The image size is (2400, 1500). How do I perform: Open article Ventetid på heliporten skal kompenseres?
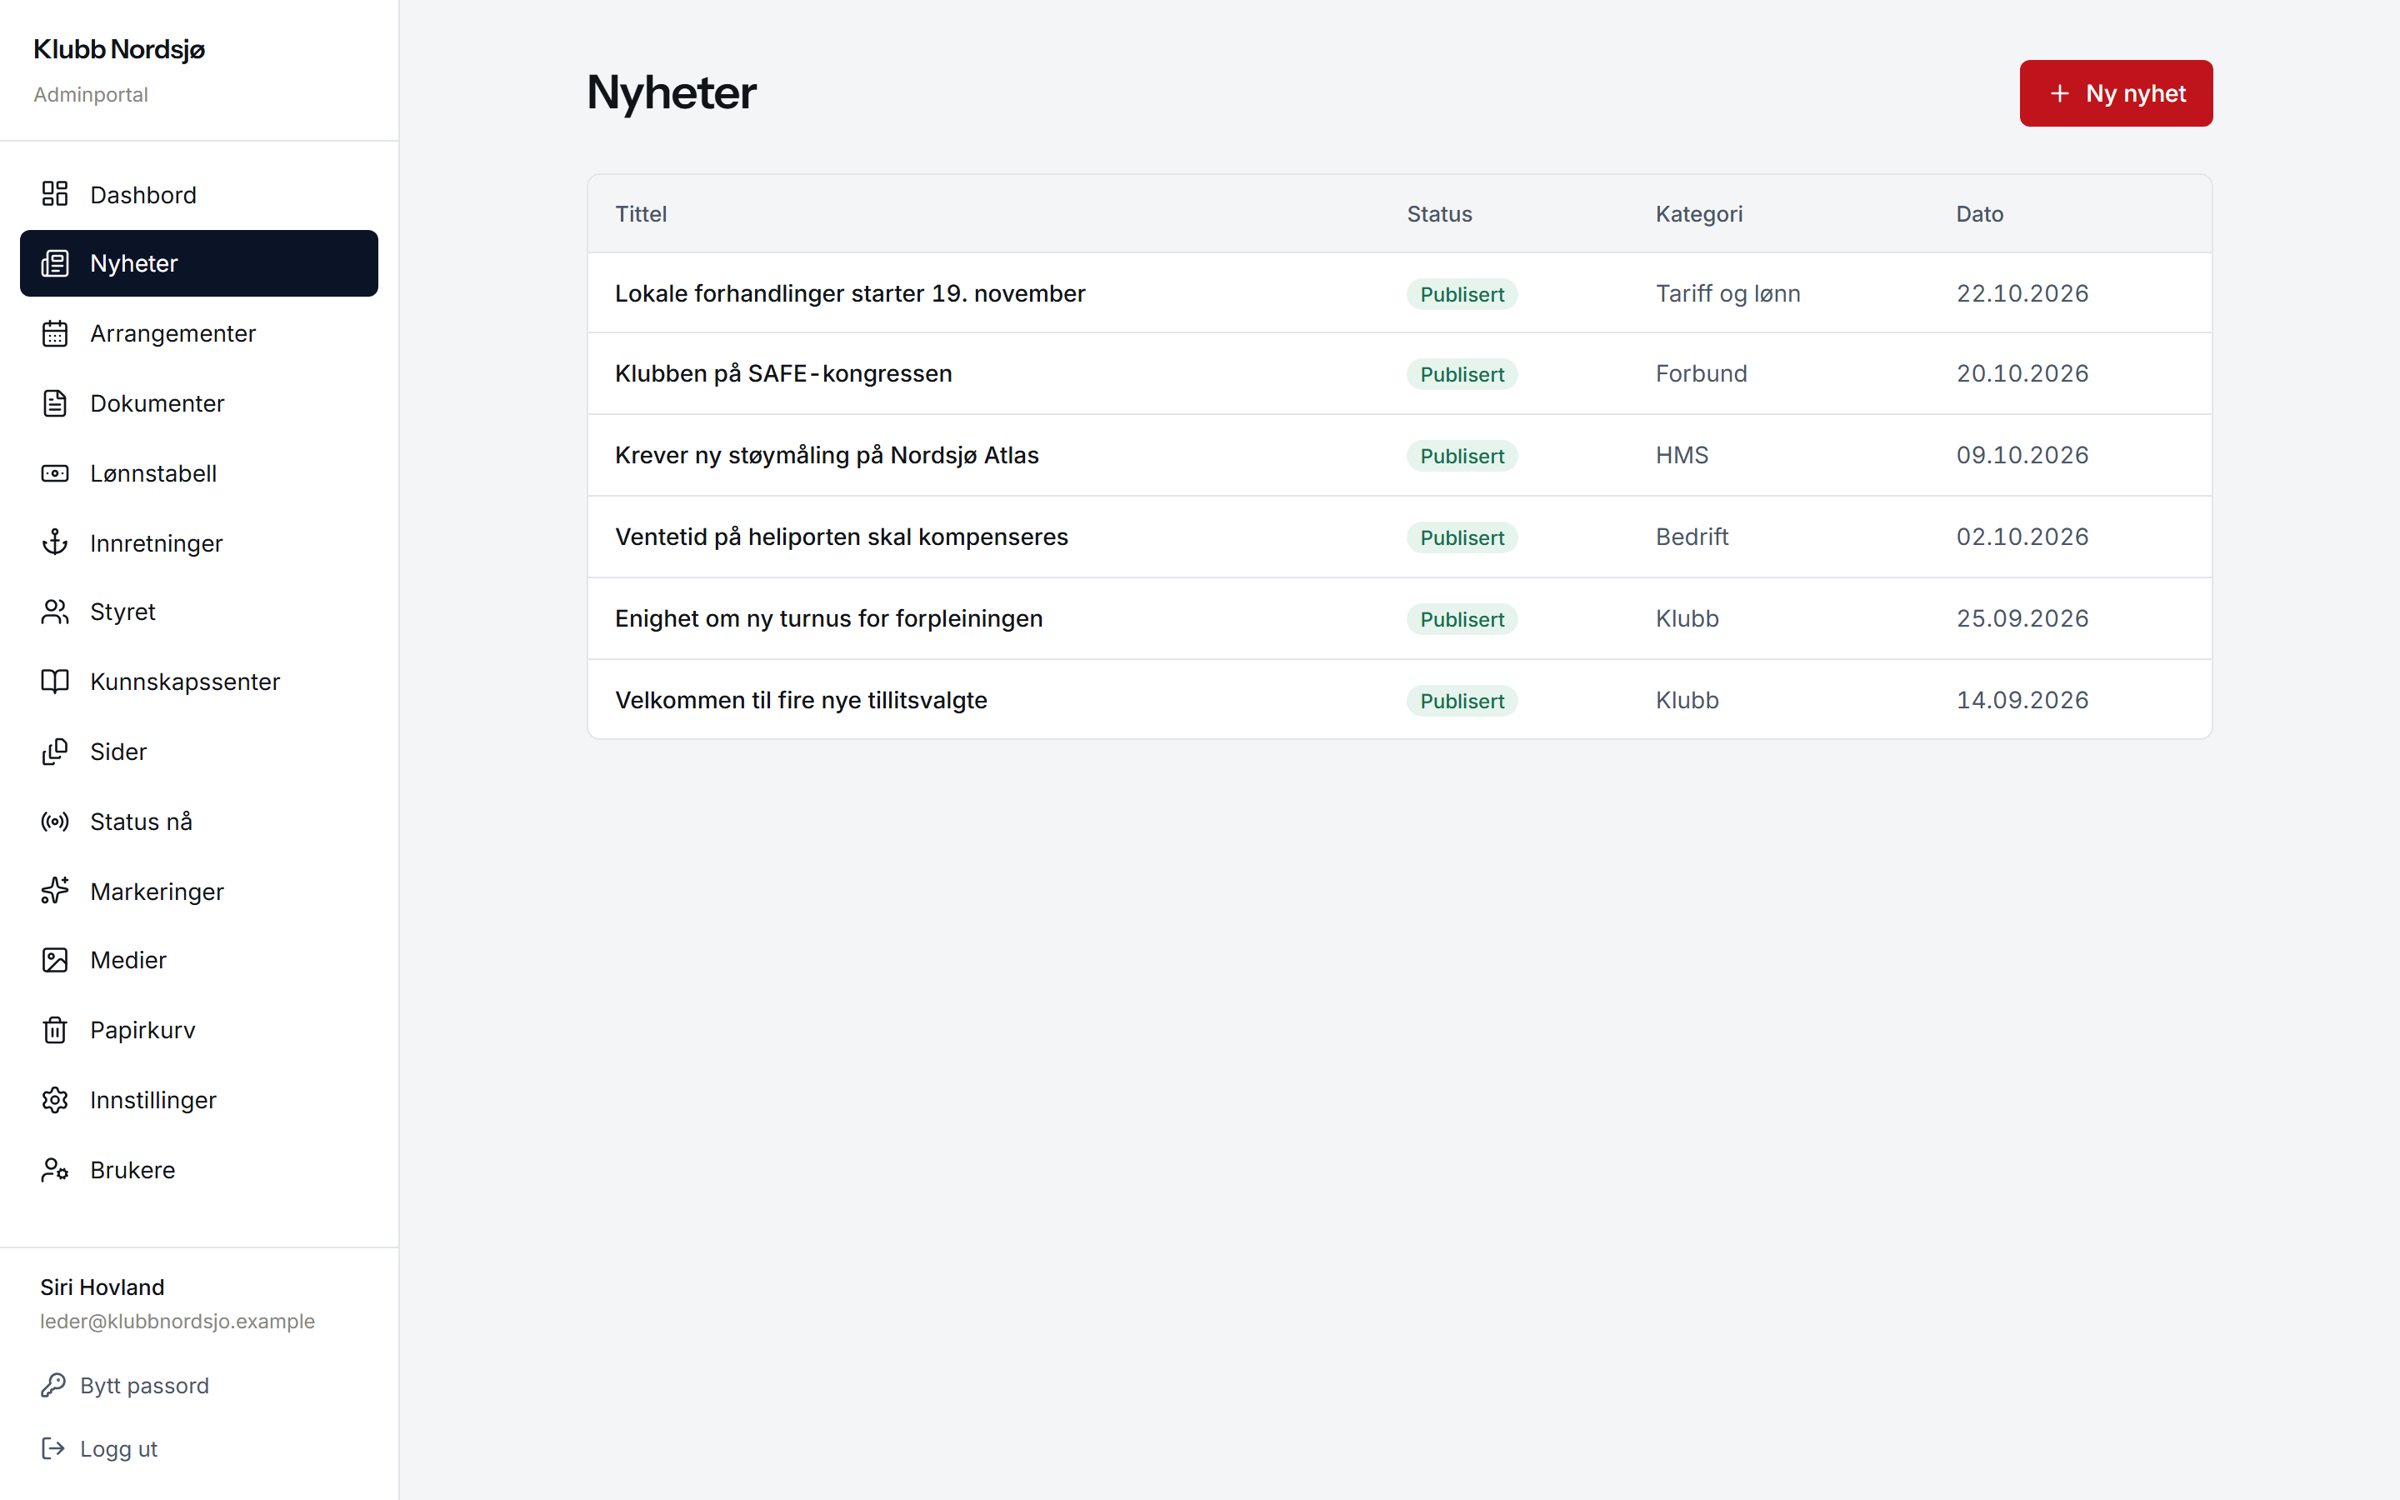[841, 537]
